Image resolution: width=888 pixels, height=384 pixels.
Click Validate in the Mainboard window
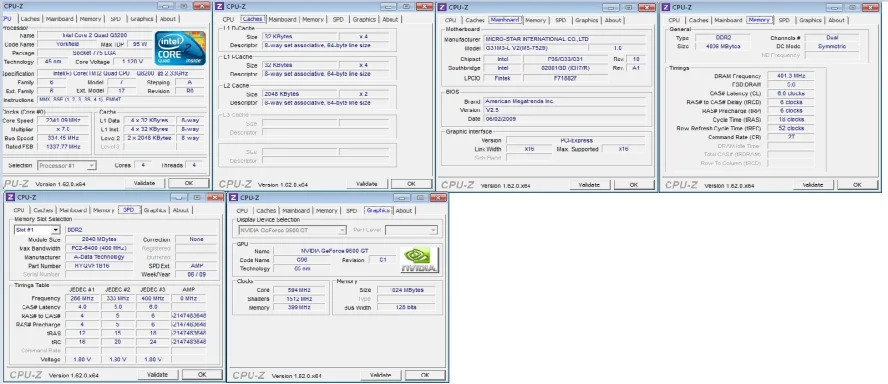[590, 185]
